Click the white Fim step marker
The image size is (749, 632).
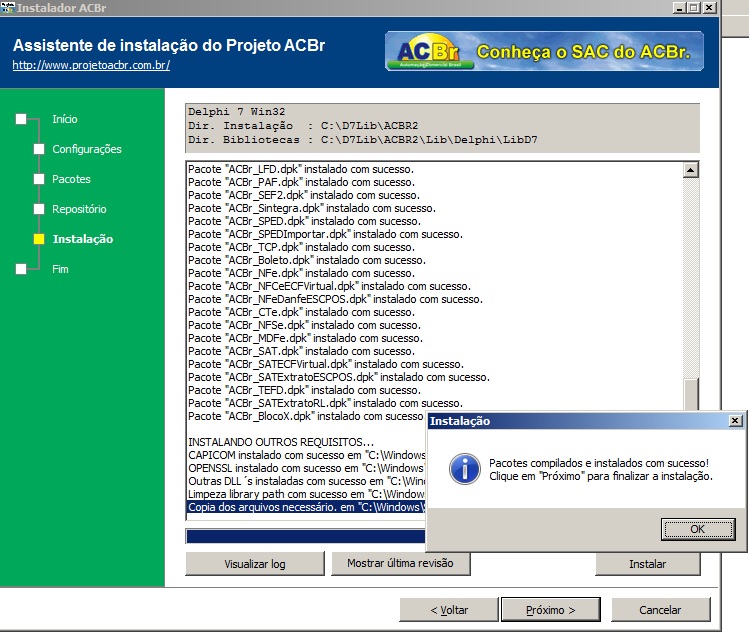(x=21, y=269)
